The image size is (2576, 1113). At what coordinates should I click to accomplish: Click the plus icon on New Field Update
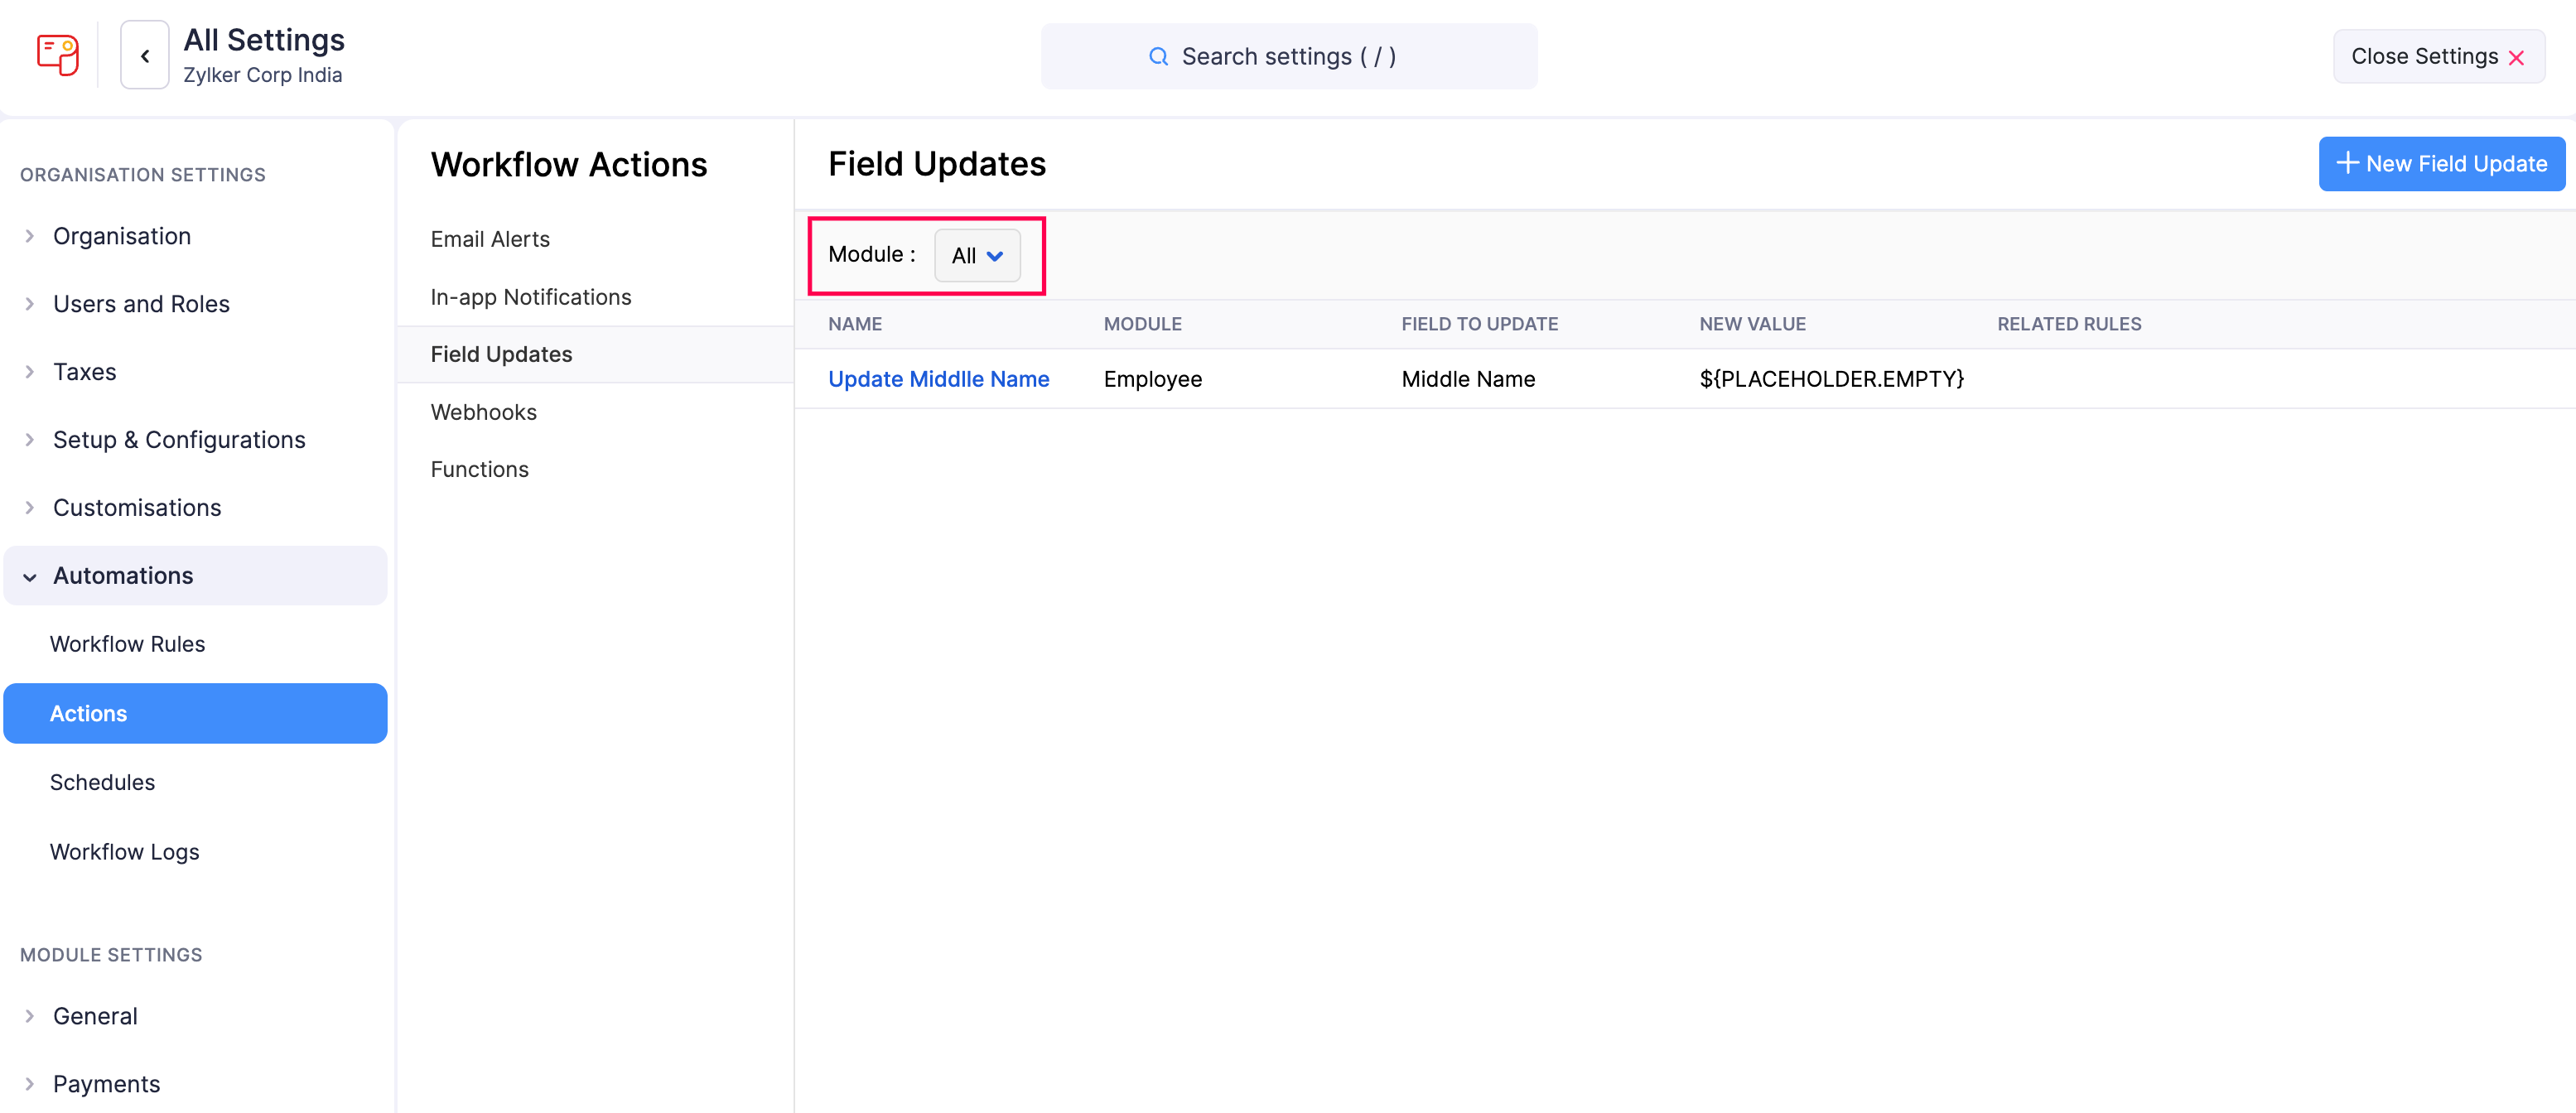[x=2347, y=163]
